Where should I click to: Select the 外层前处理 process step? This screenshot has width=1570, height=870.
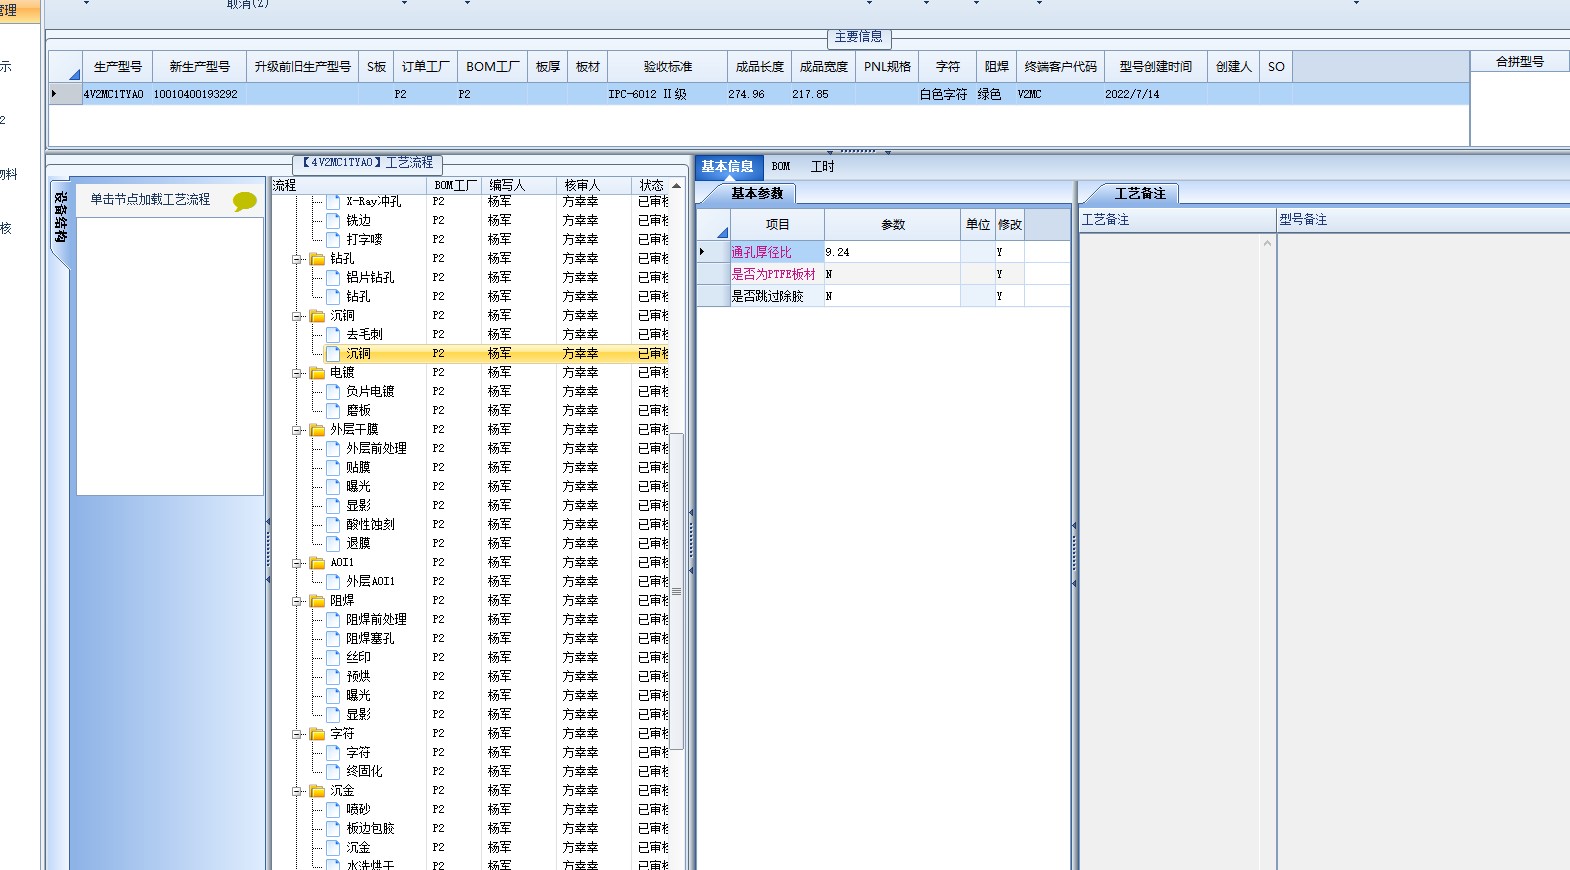(x=376, y=448)
